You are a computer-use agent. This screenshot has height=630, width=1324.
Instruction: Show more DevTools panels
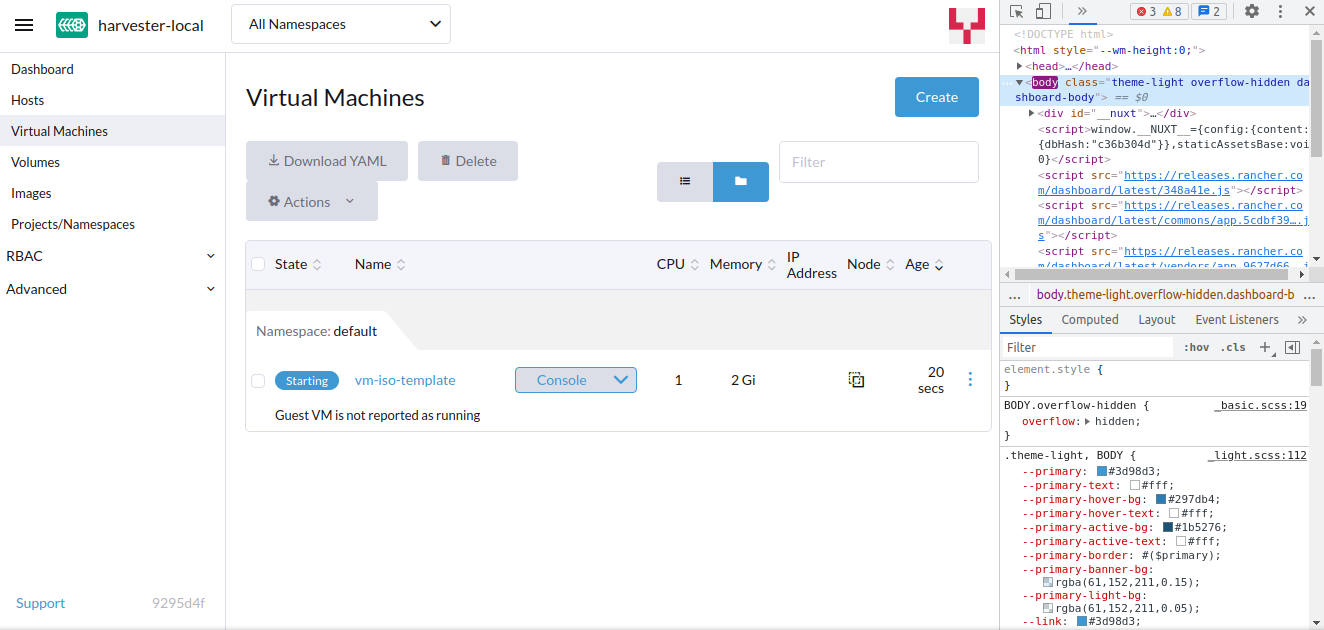click(x=1082, y=12)
